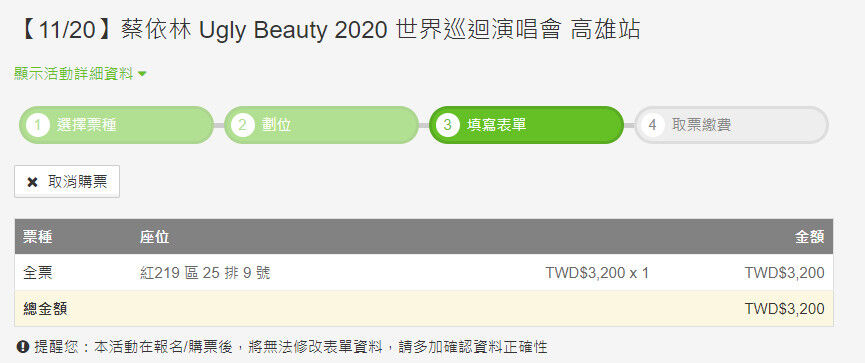Click seat info 紅219 區 25 排 9 號
This screenshot has height=363, width=865.
[205, 273]
